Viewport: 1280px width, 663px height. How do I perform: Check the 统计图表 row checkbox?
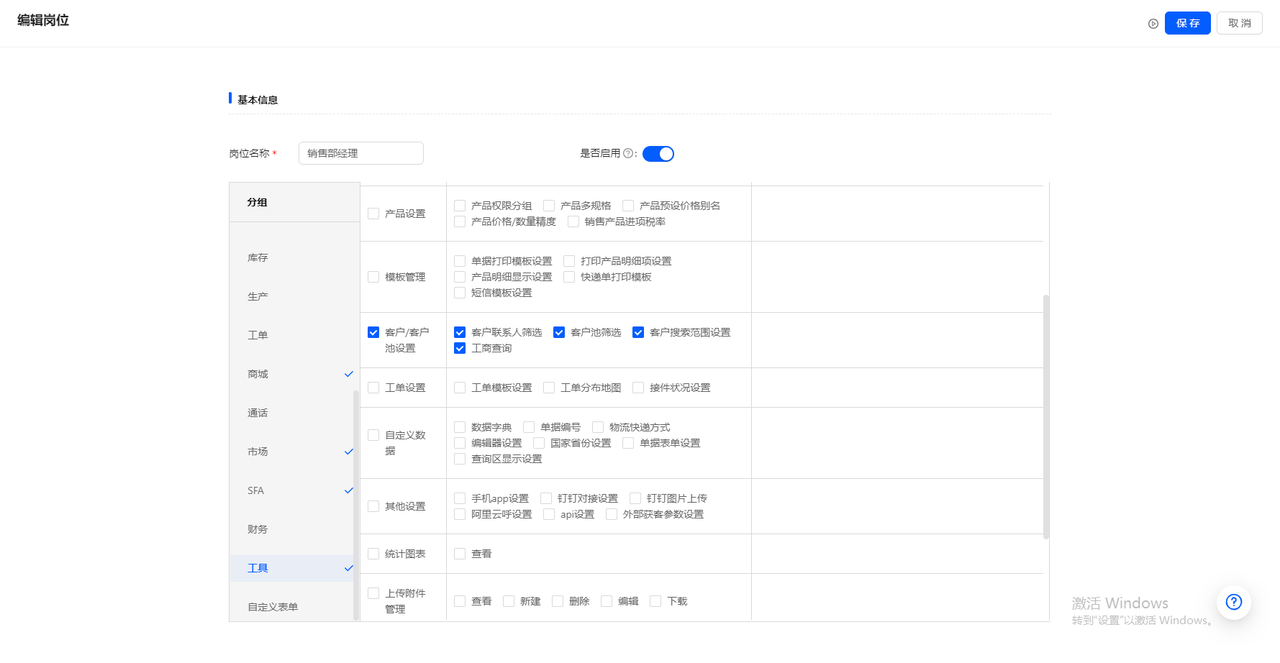373,553
